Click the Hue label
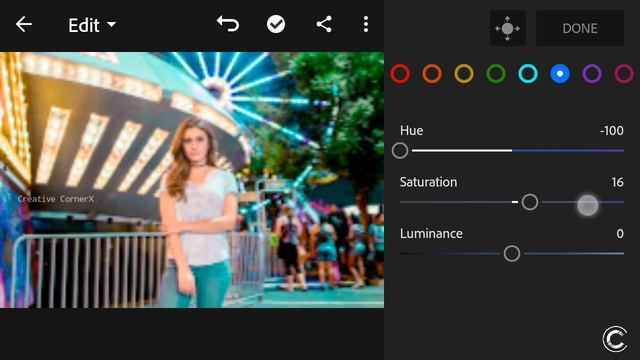 411,131
